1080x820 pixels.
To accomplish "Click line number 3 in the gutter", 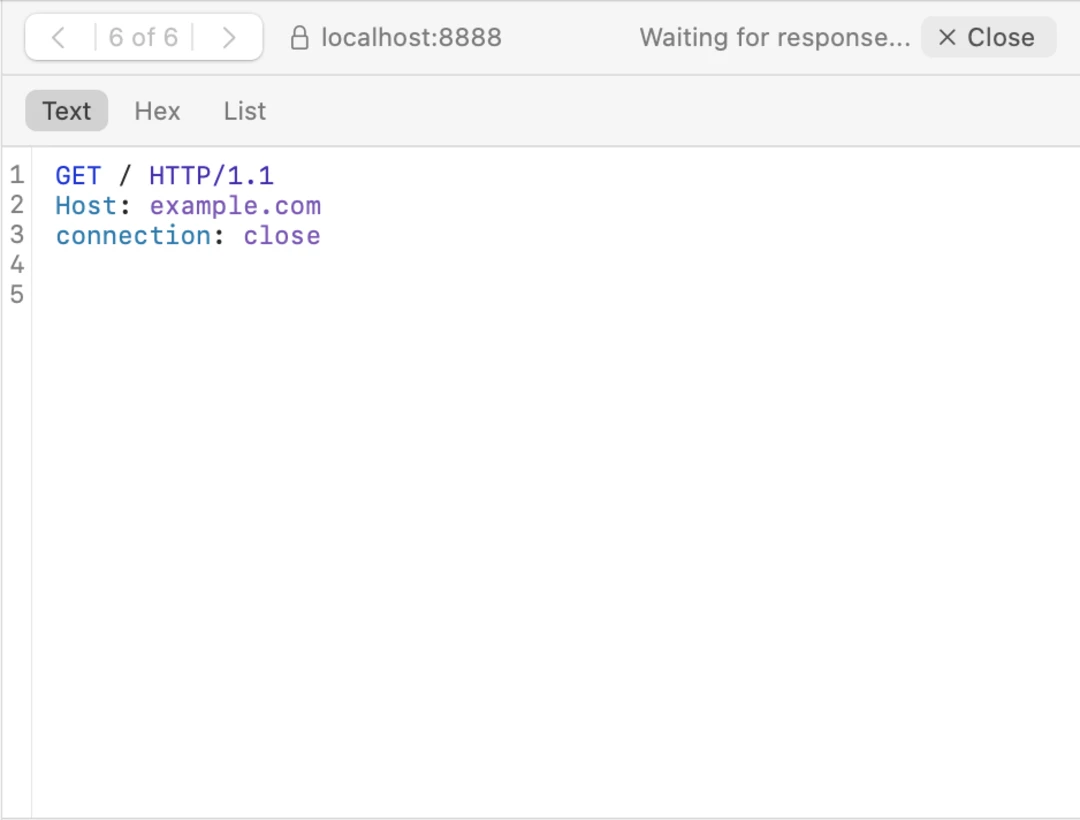I will (x=17, y=235).
